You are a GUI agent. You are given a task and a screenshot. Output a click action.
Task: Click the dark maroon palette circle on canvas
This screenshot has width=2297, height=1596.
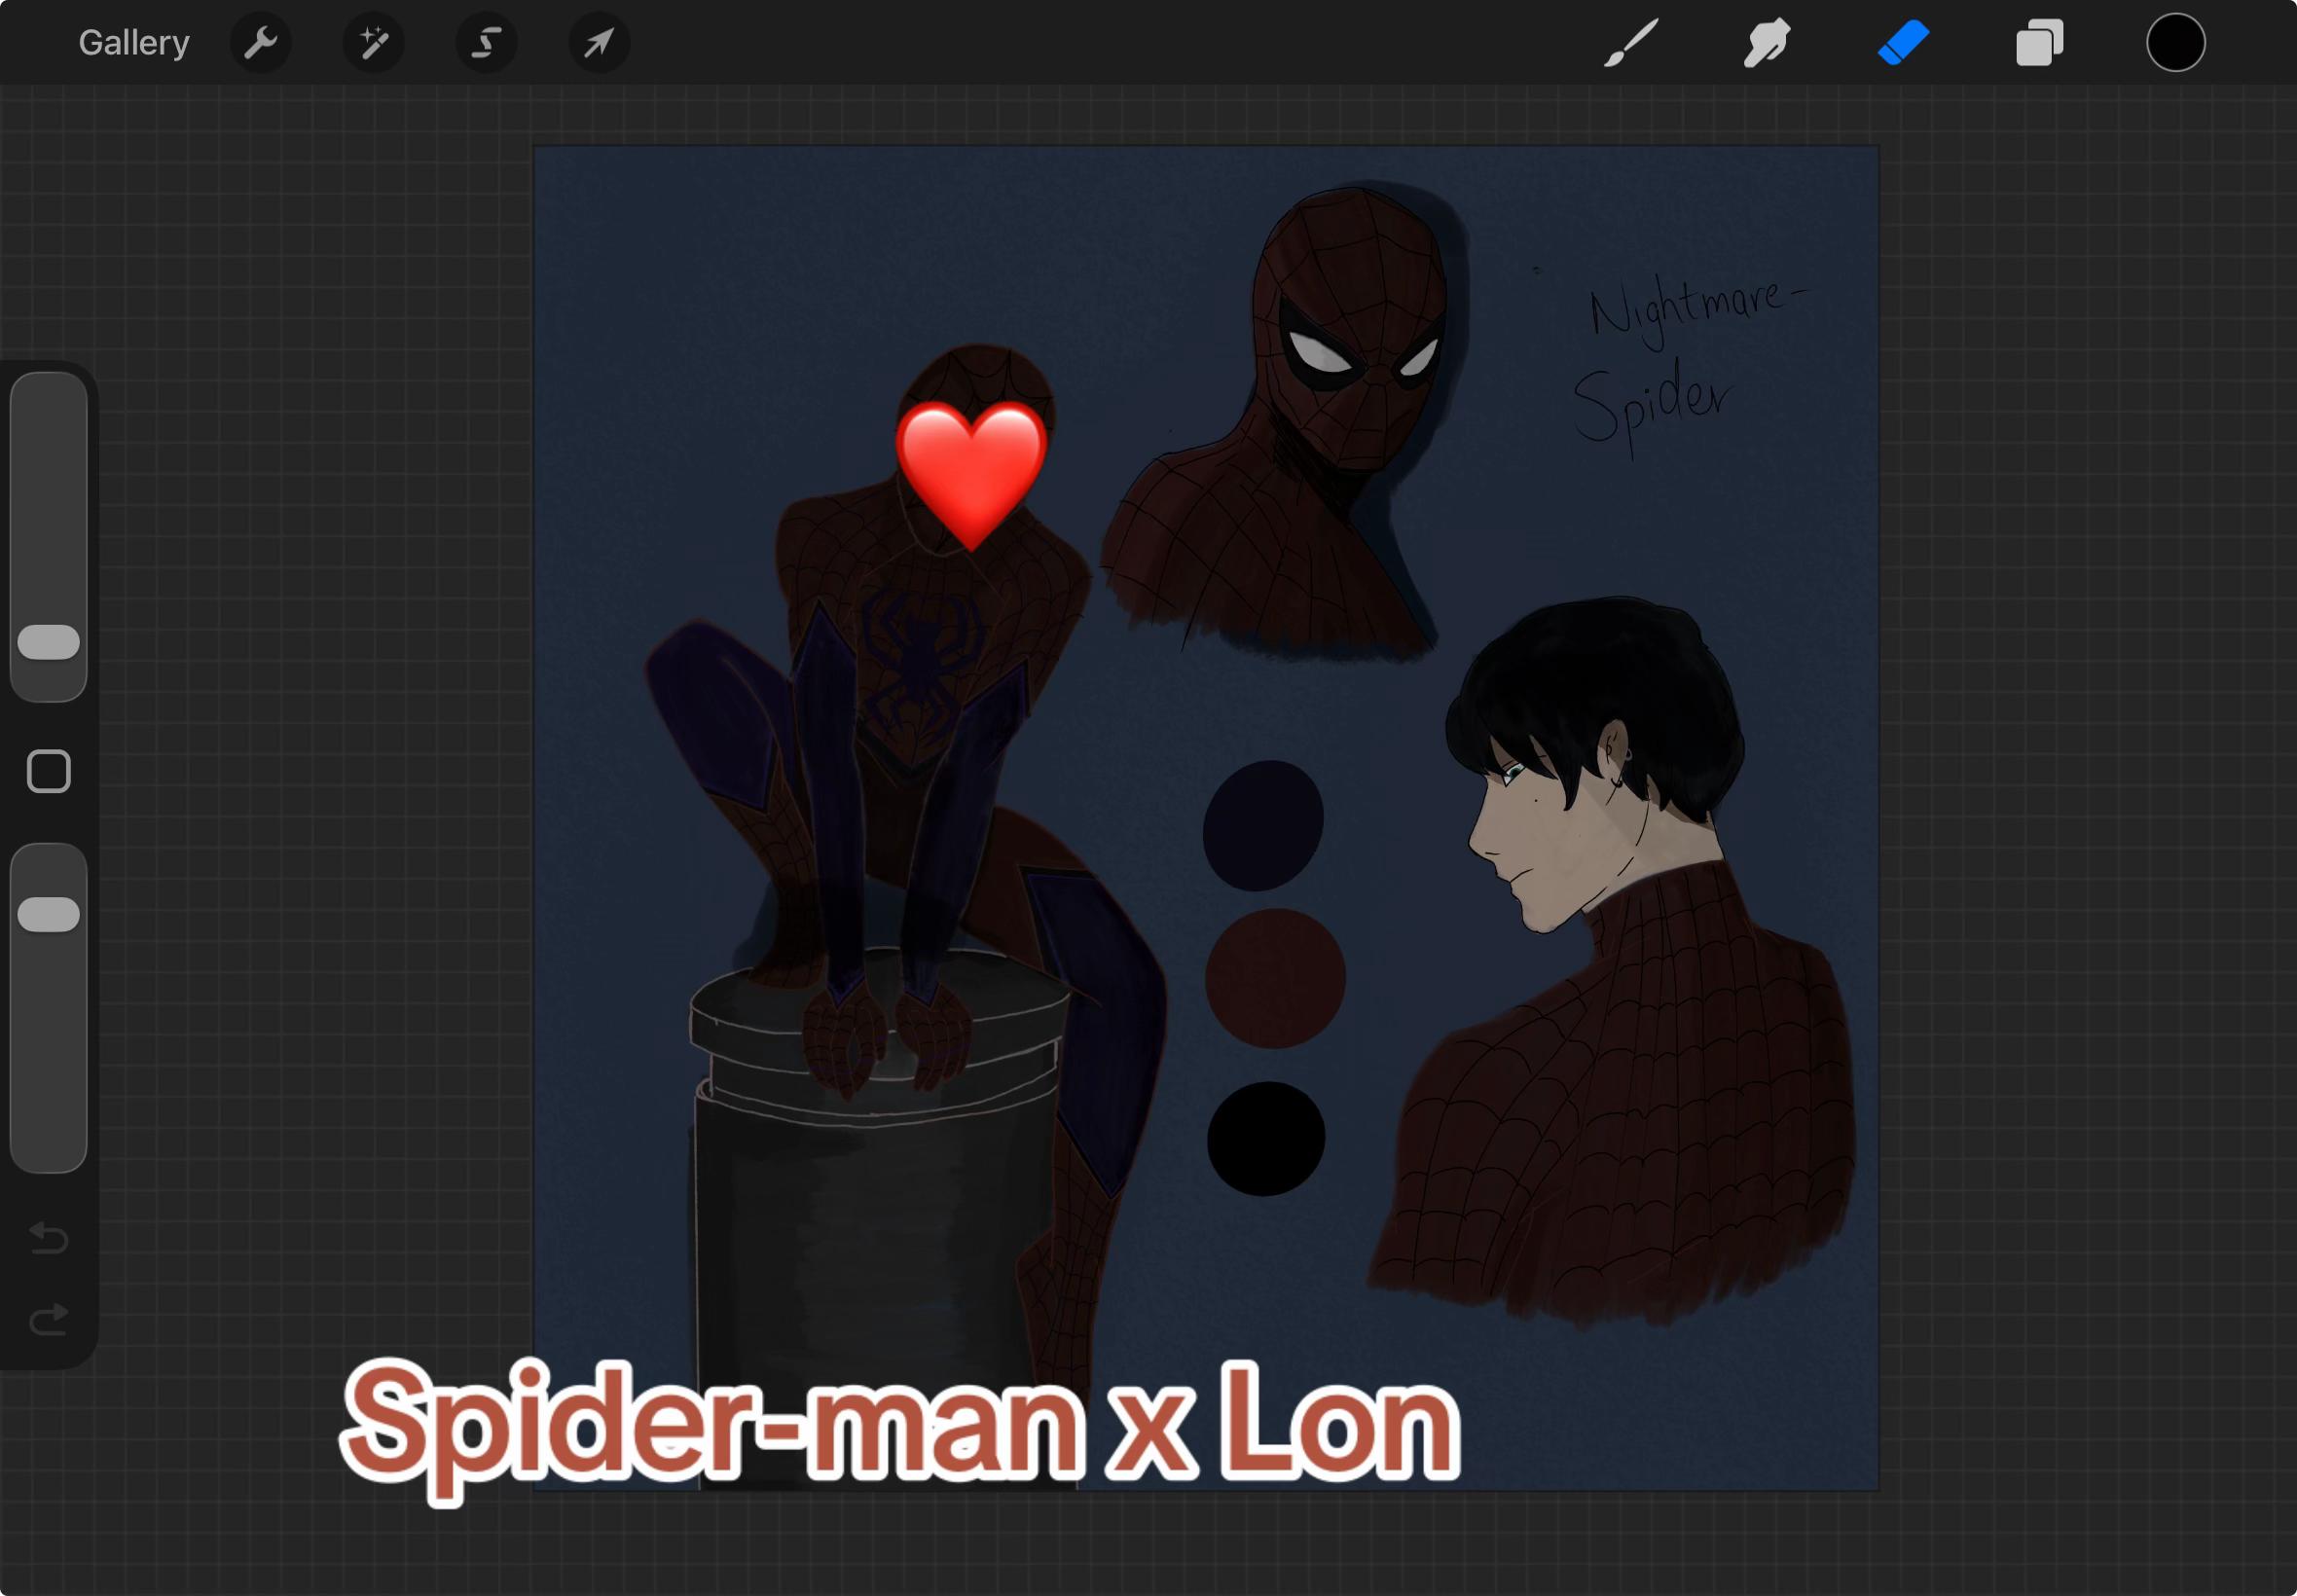point(1275,978)
